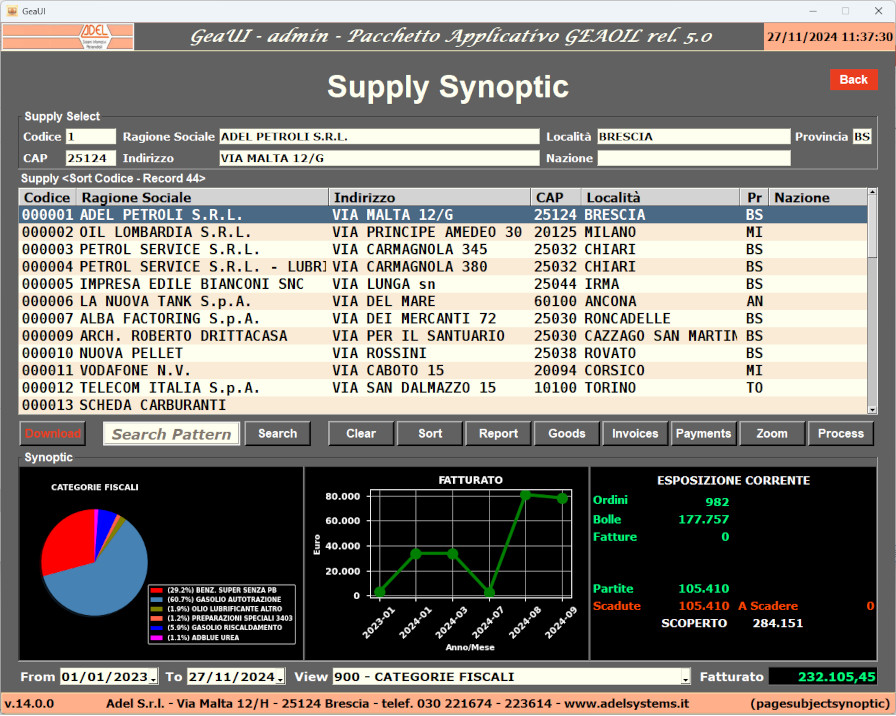Select row 000009 ARCH. ROBERTO DRITTACASA
896x716 pixels.
[x=443, y=336]
